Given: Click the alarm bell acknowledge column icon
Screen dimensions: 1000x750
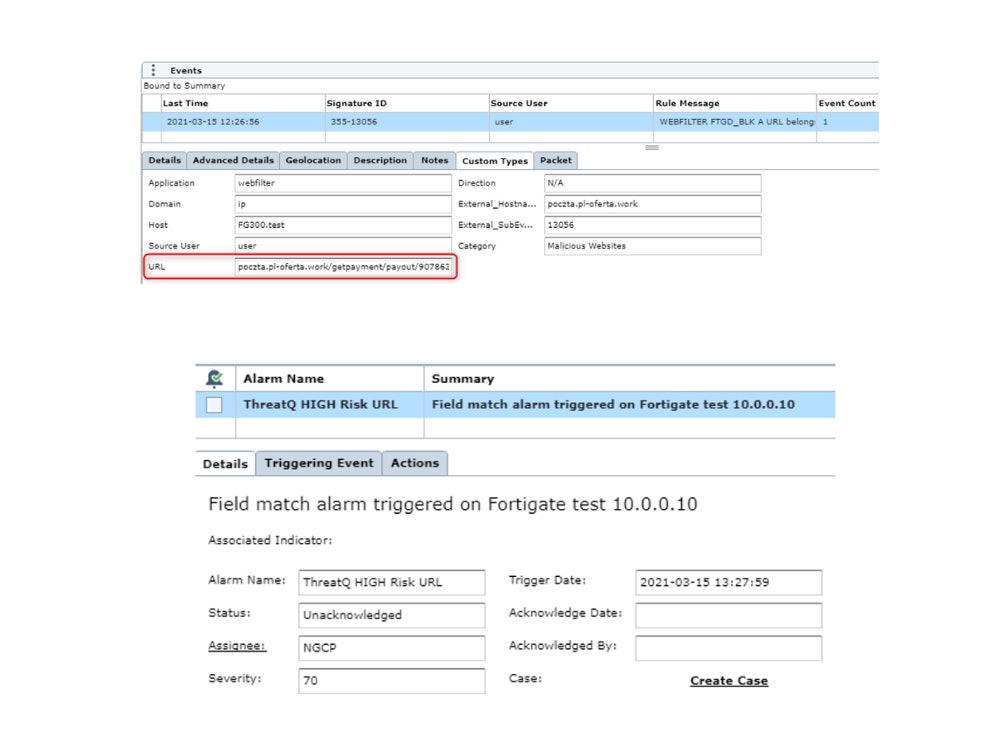Looking at the screenshot, I should (213, 379).
